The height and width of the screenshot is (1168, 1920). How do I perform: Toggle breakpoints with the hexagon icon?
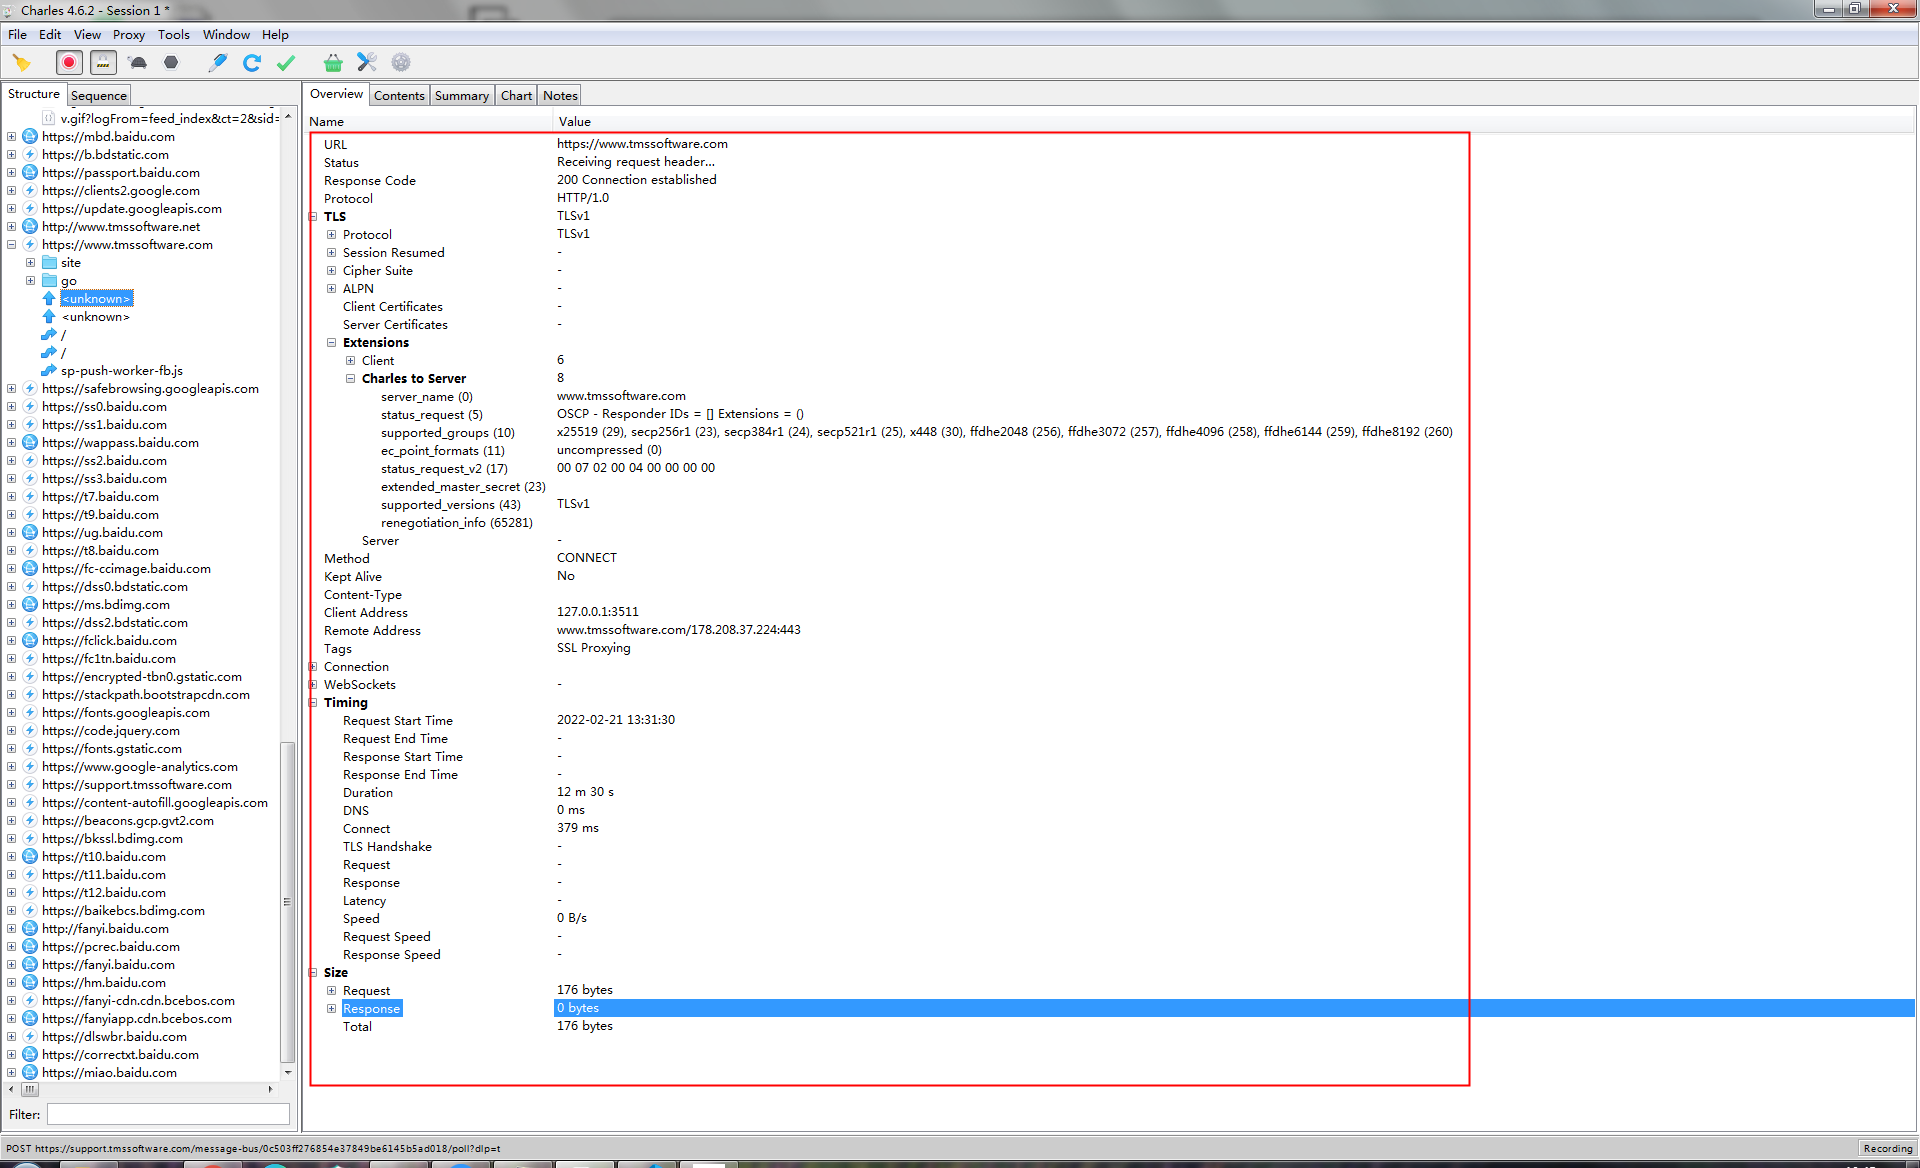coord(171,63)
